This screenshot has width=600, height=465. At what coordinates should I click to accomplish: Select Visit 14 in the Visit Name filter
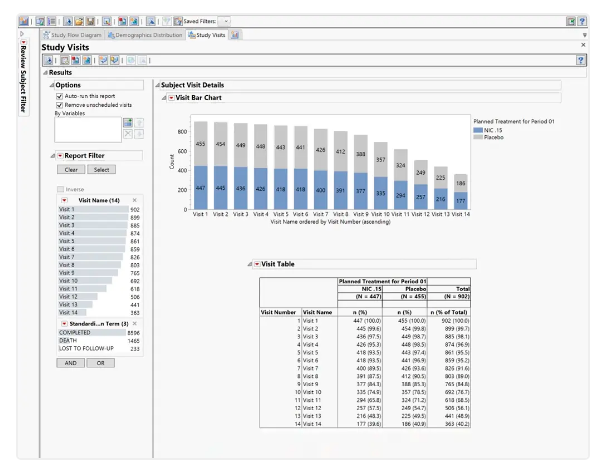pos(99,313)
